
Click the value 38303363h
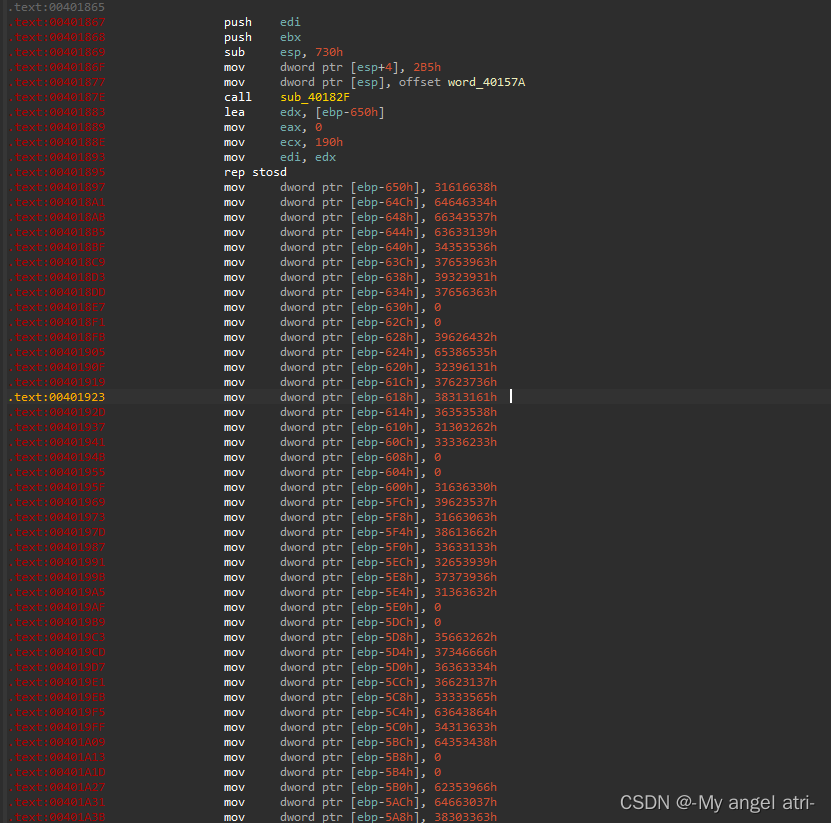click(466, 817)
